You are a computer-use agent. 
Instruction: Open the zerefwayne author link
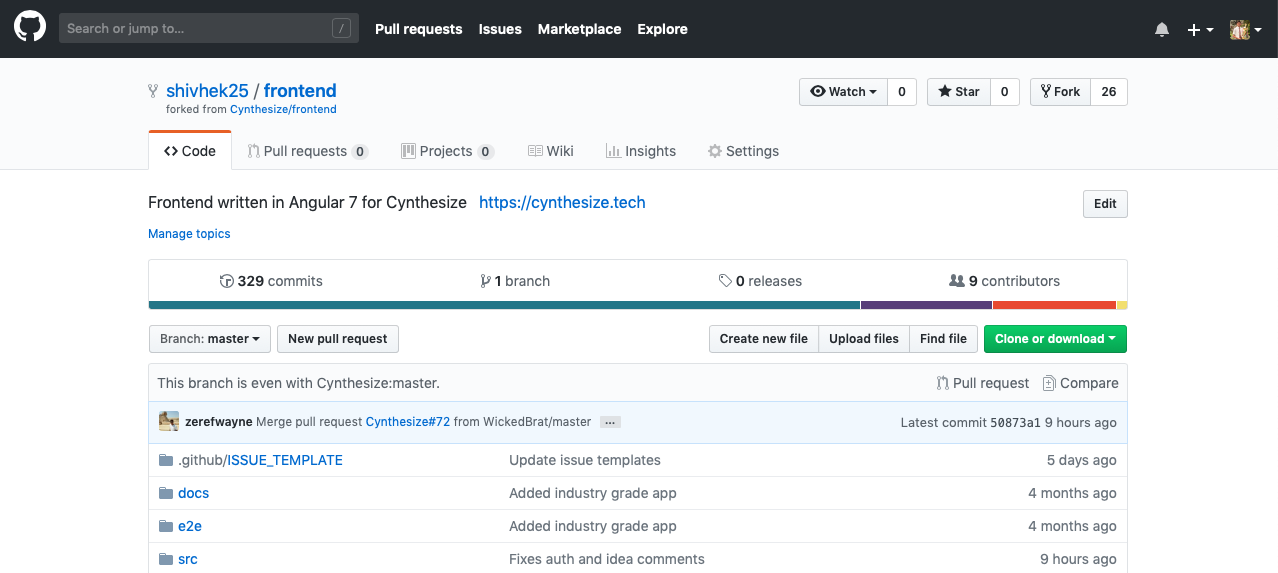click(219, 422)
